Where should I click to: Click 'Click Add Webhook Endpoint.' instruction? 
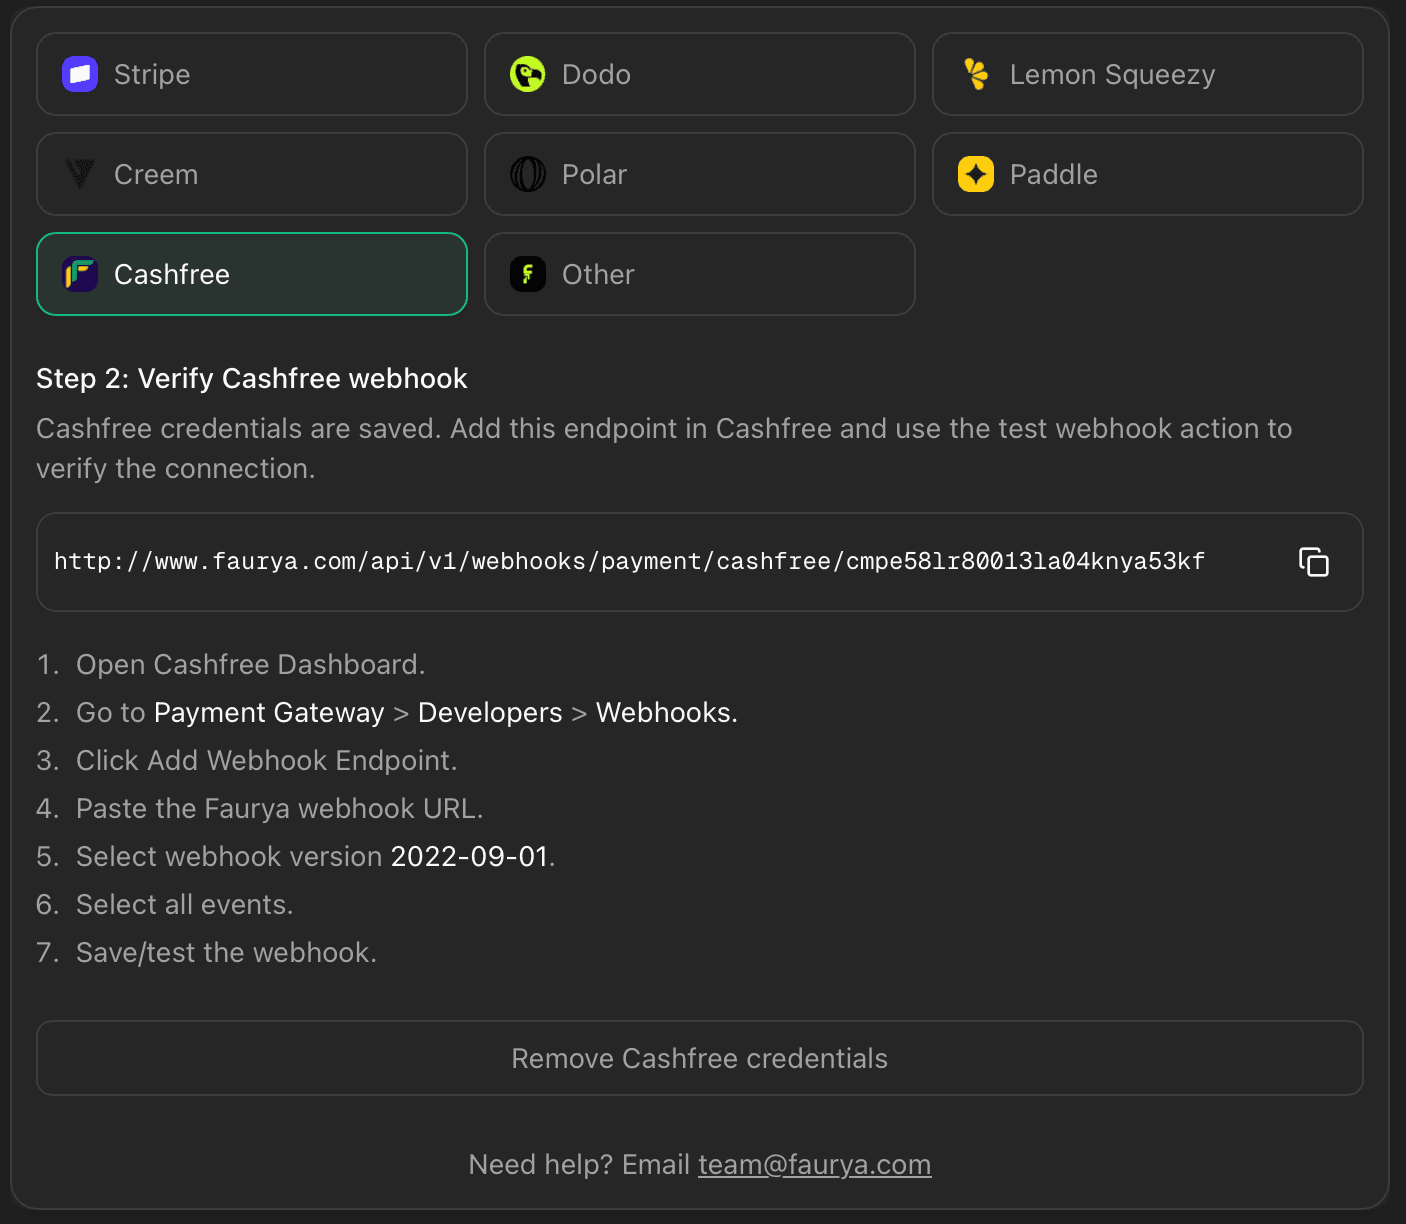pyautogui.click(x=267, y=760)
